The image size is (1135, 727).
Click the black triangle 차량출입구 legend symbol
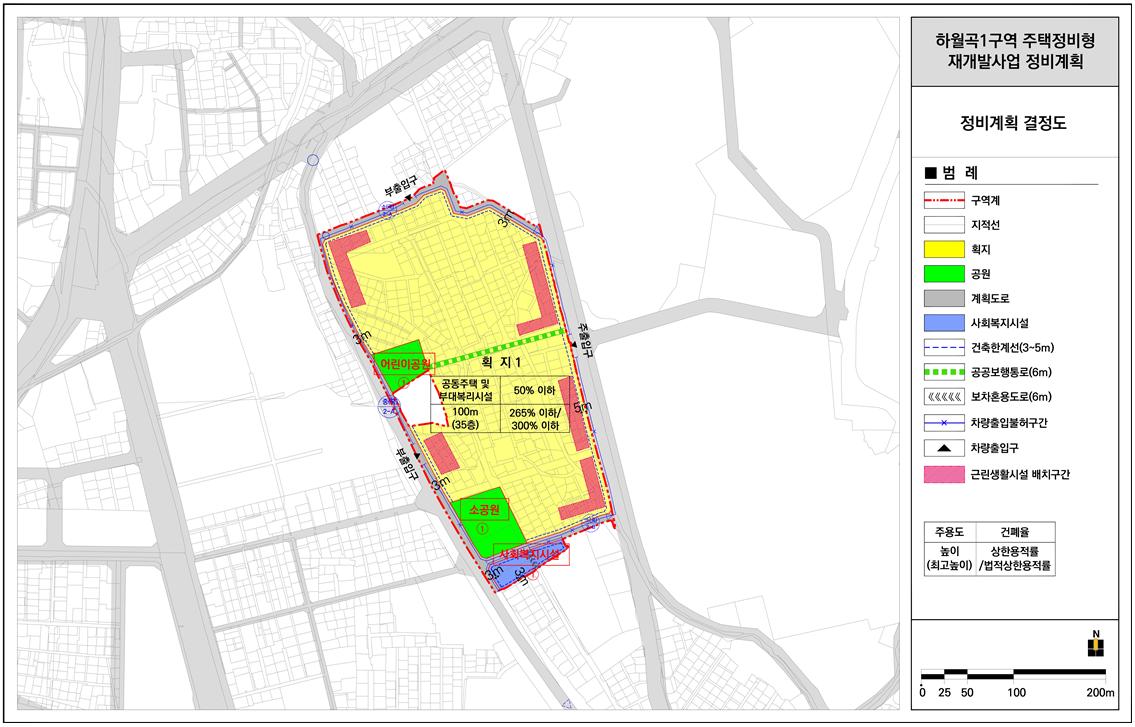pos(944,448)
